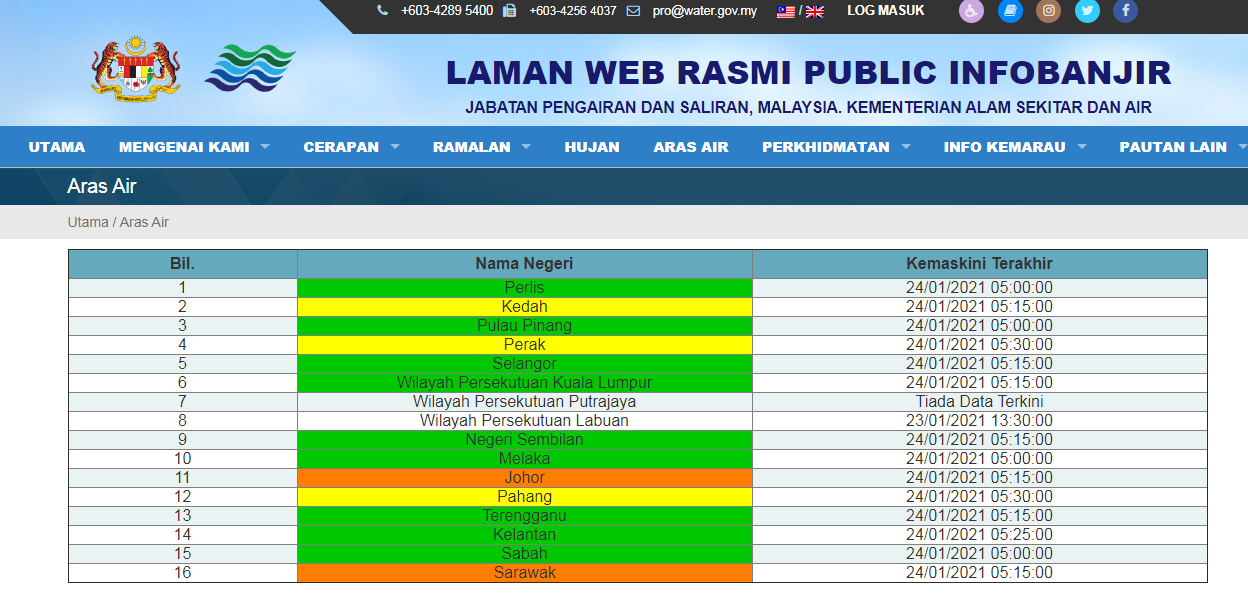Select the Sabah entry
Viewport: 1248px width, 593px height.
coord(525,554)
